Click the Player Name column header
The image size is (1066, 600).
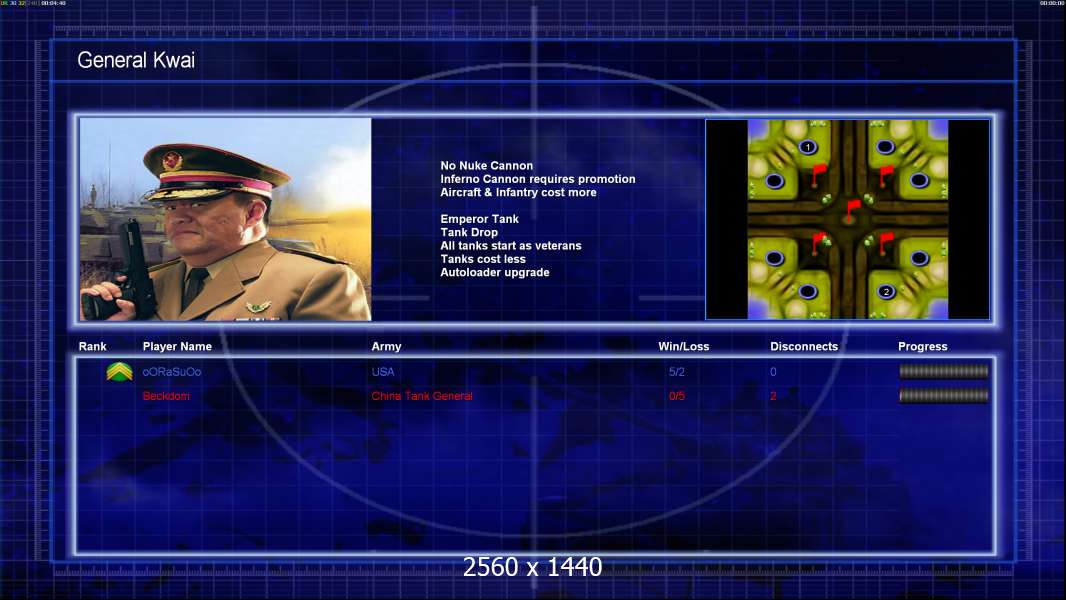tap(177, 347)
